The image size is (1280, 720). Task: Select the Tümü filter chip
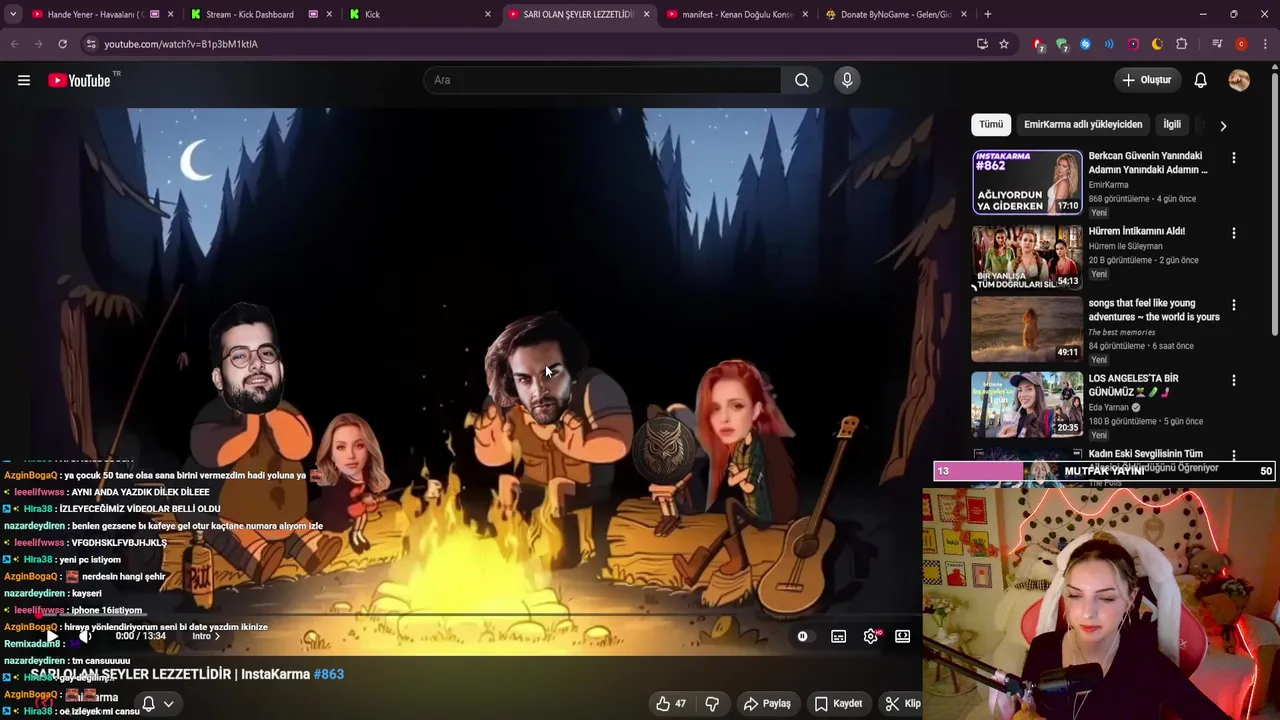[x=991, y=124]
